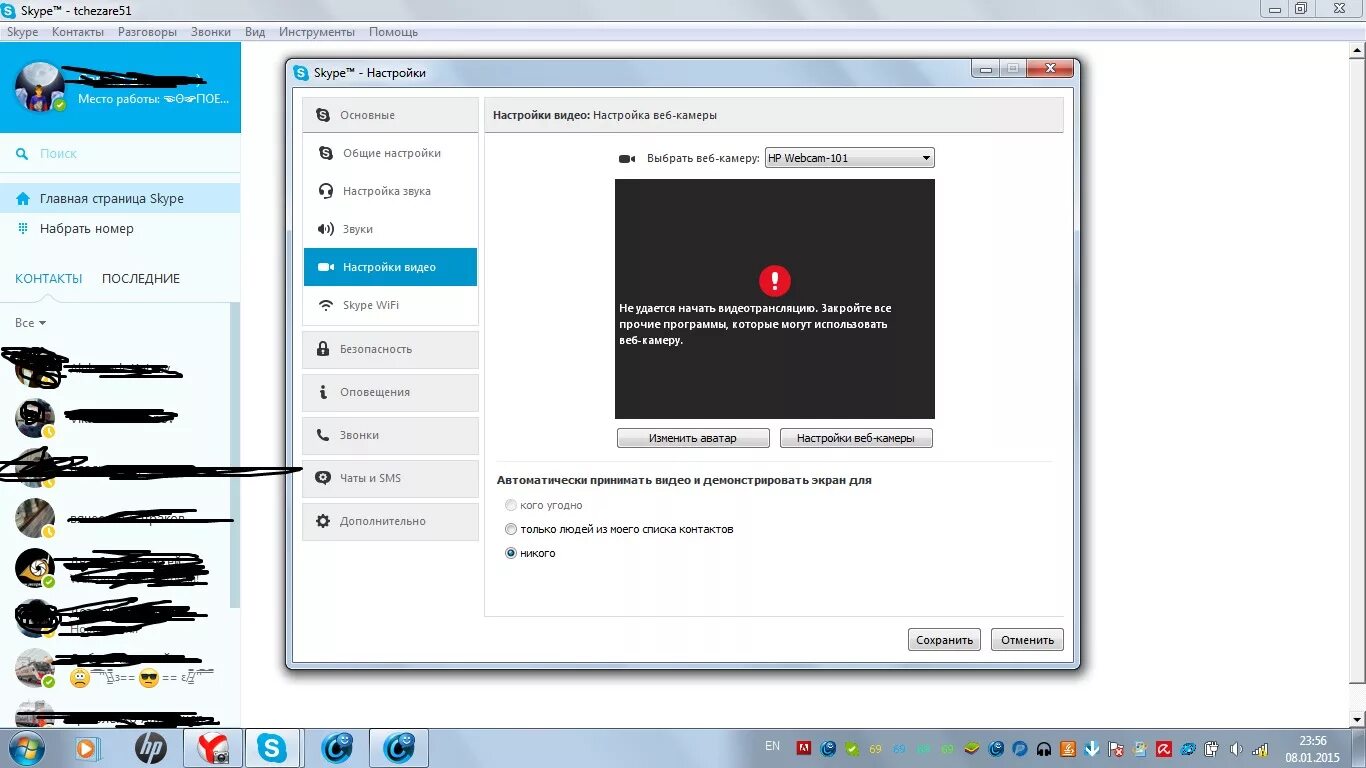
Task: Go to Главная страница Skype
Action: point(120,198)
